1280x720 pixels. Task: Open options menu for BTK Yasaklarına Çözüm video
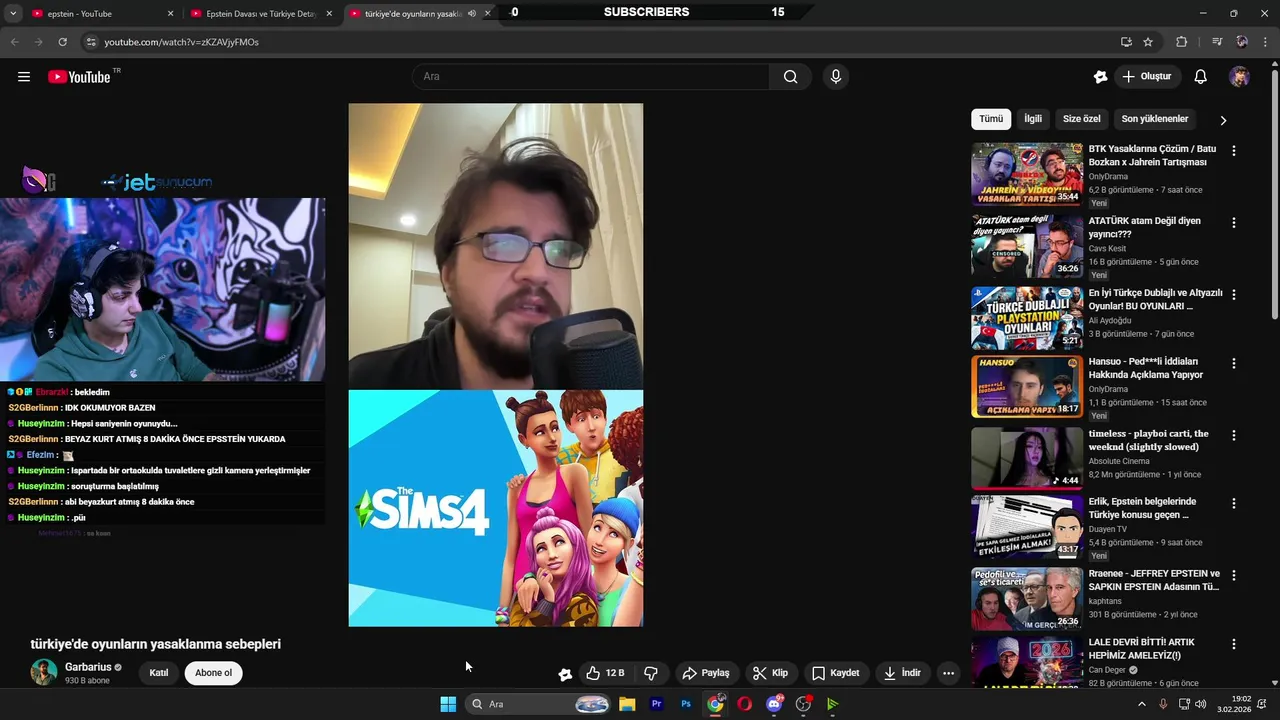tap(1233, 151)
